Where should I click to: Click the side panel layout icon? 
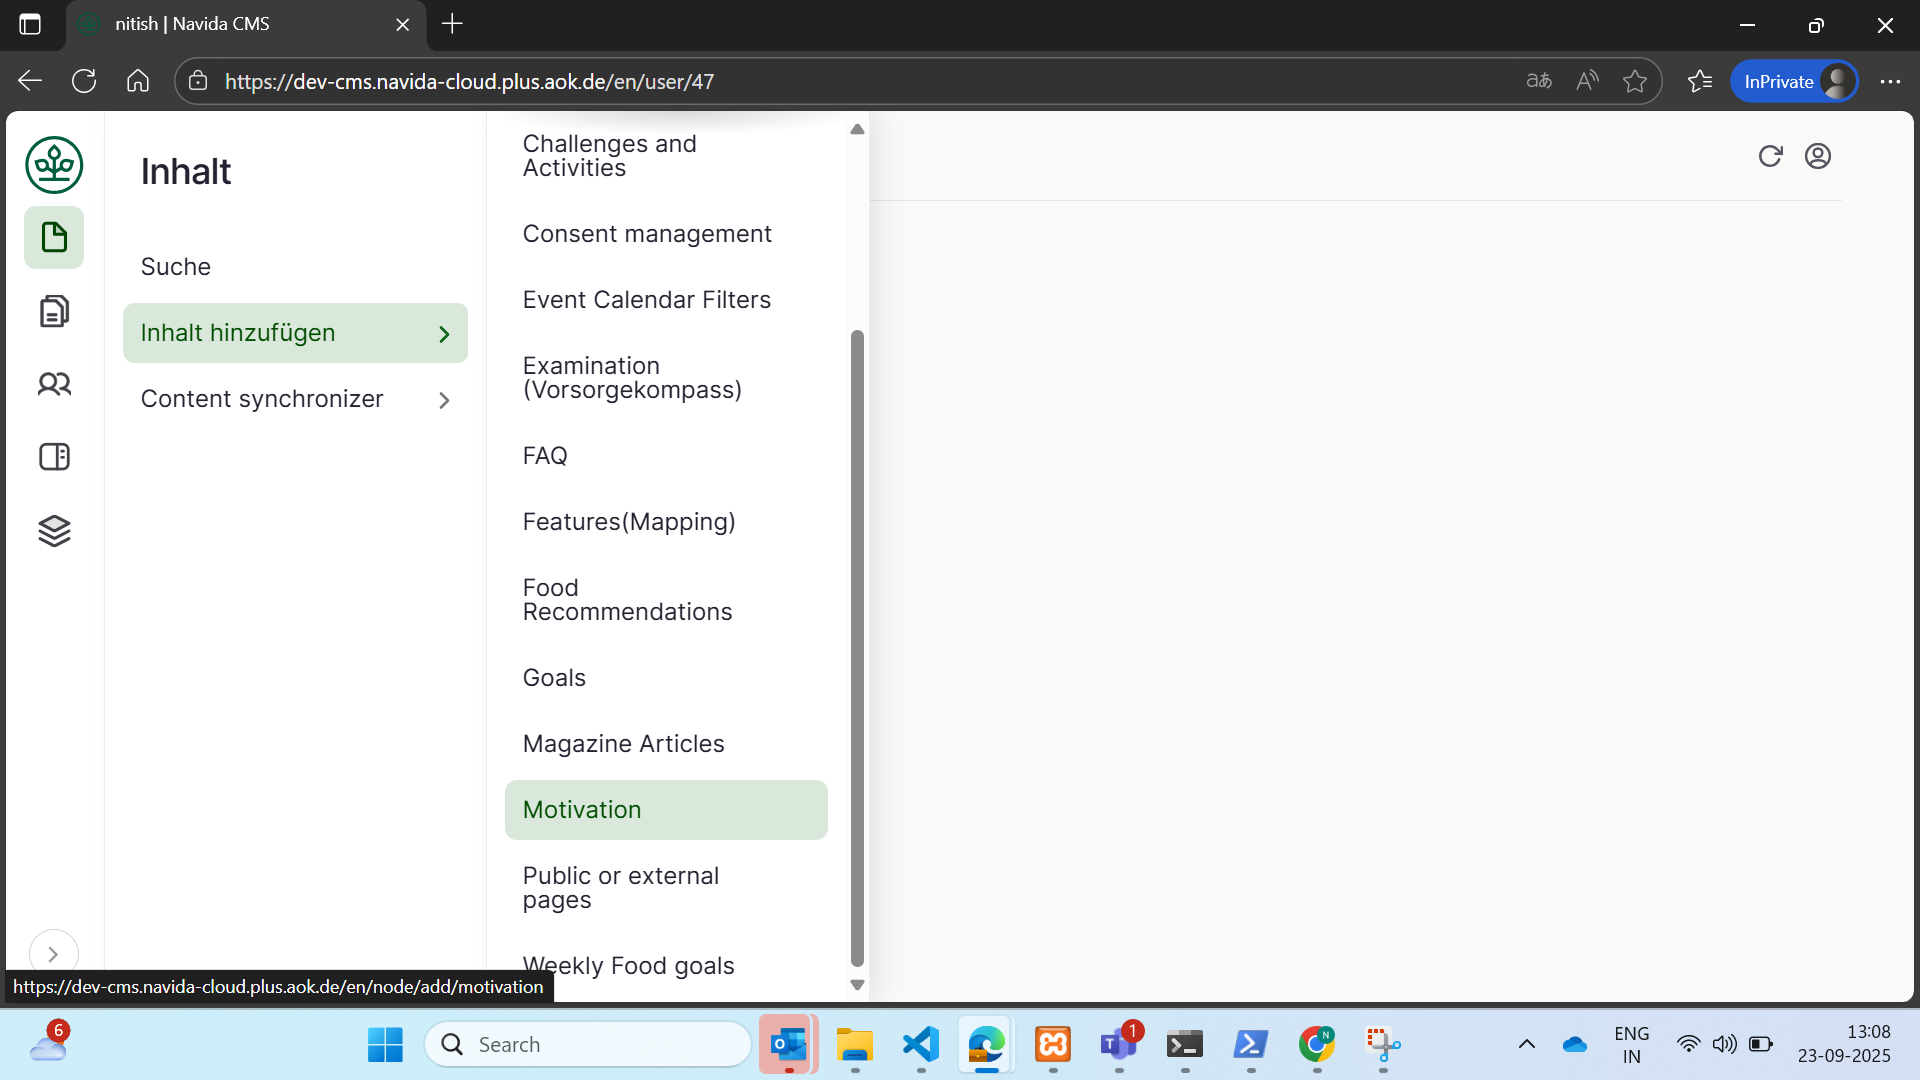54,457
